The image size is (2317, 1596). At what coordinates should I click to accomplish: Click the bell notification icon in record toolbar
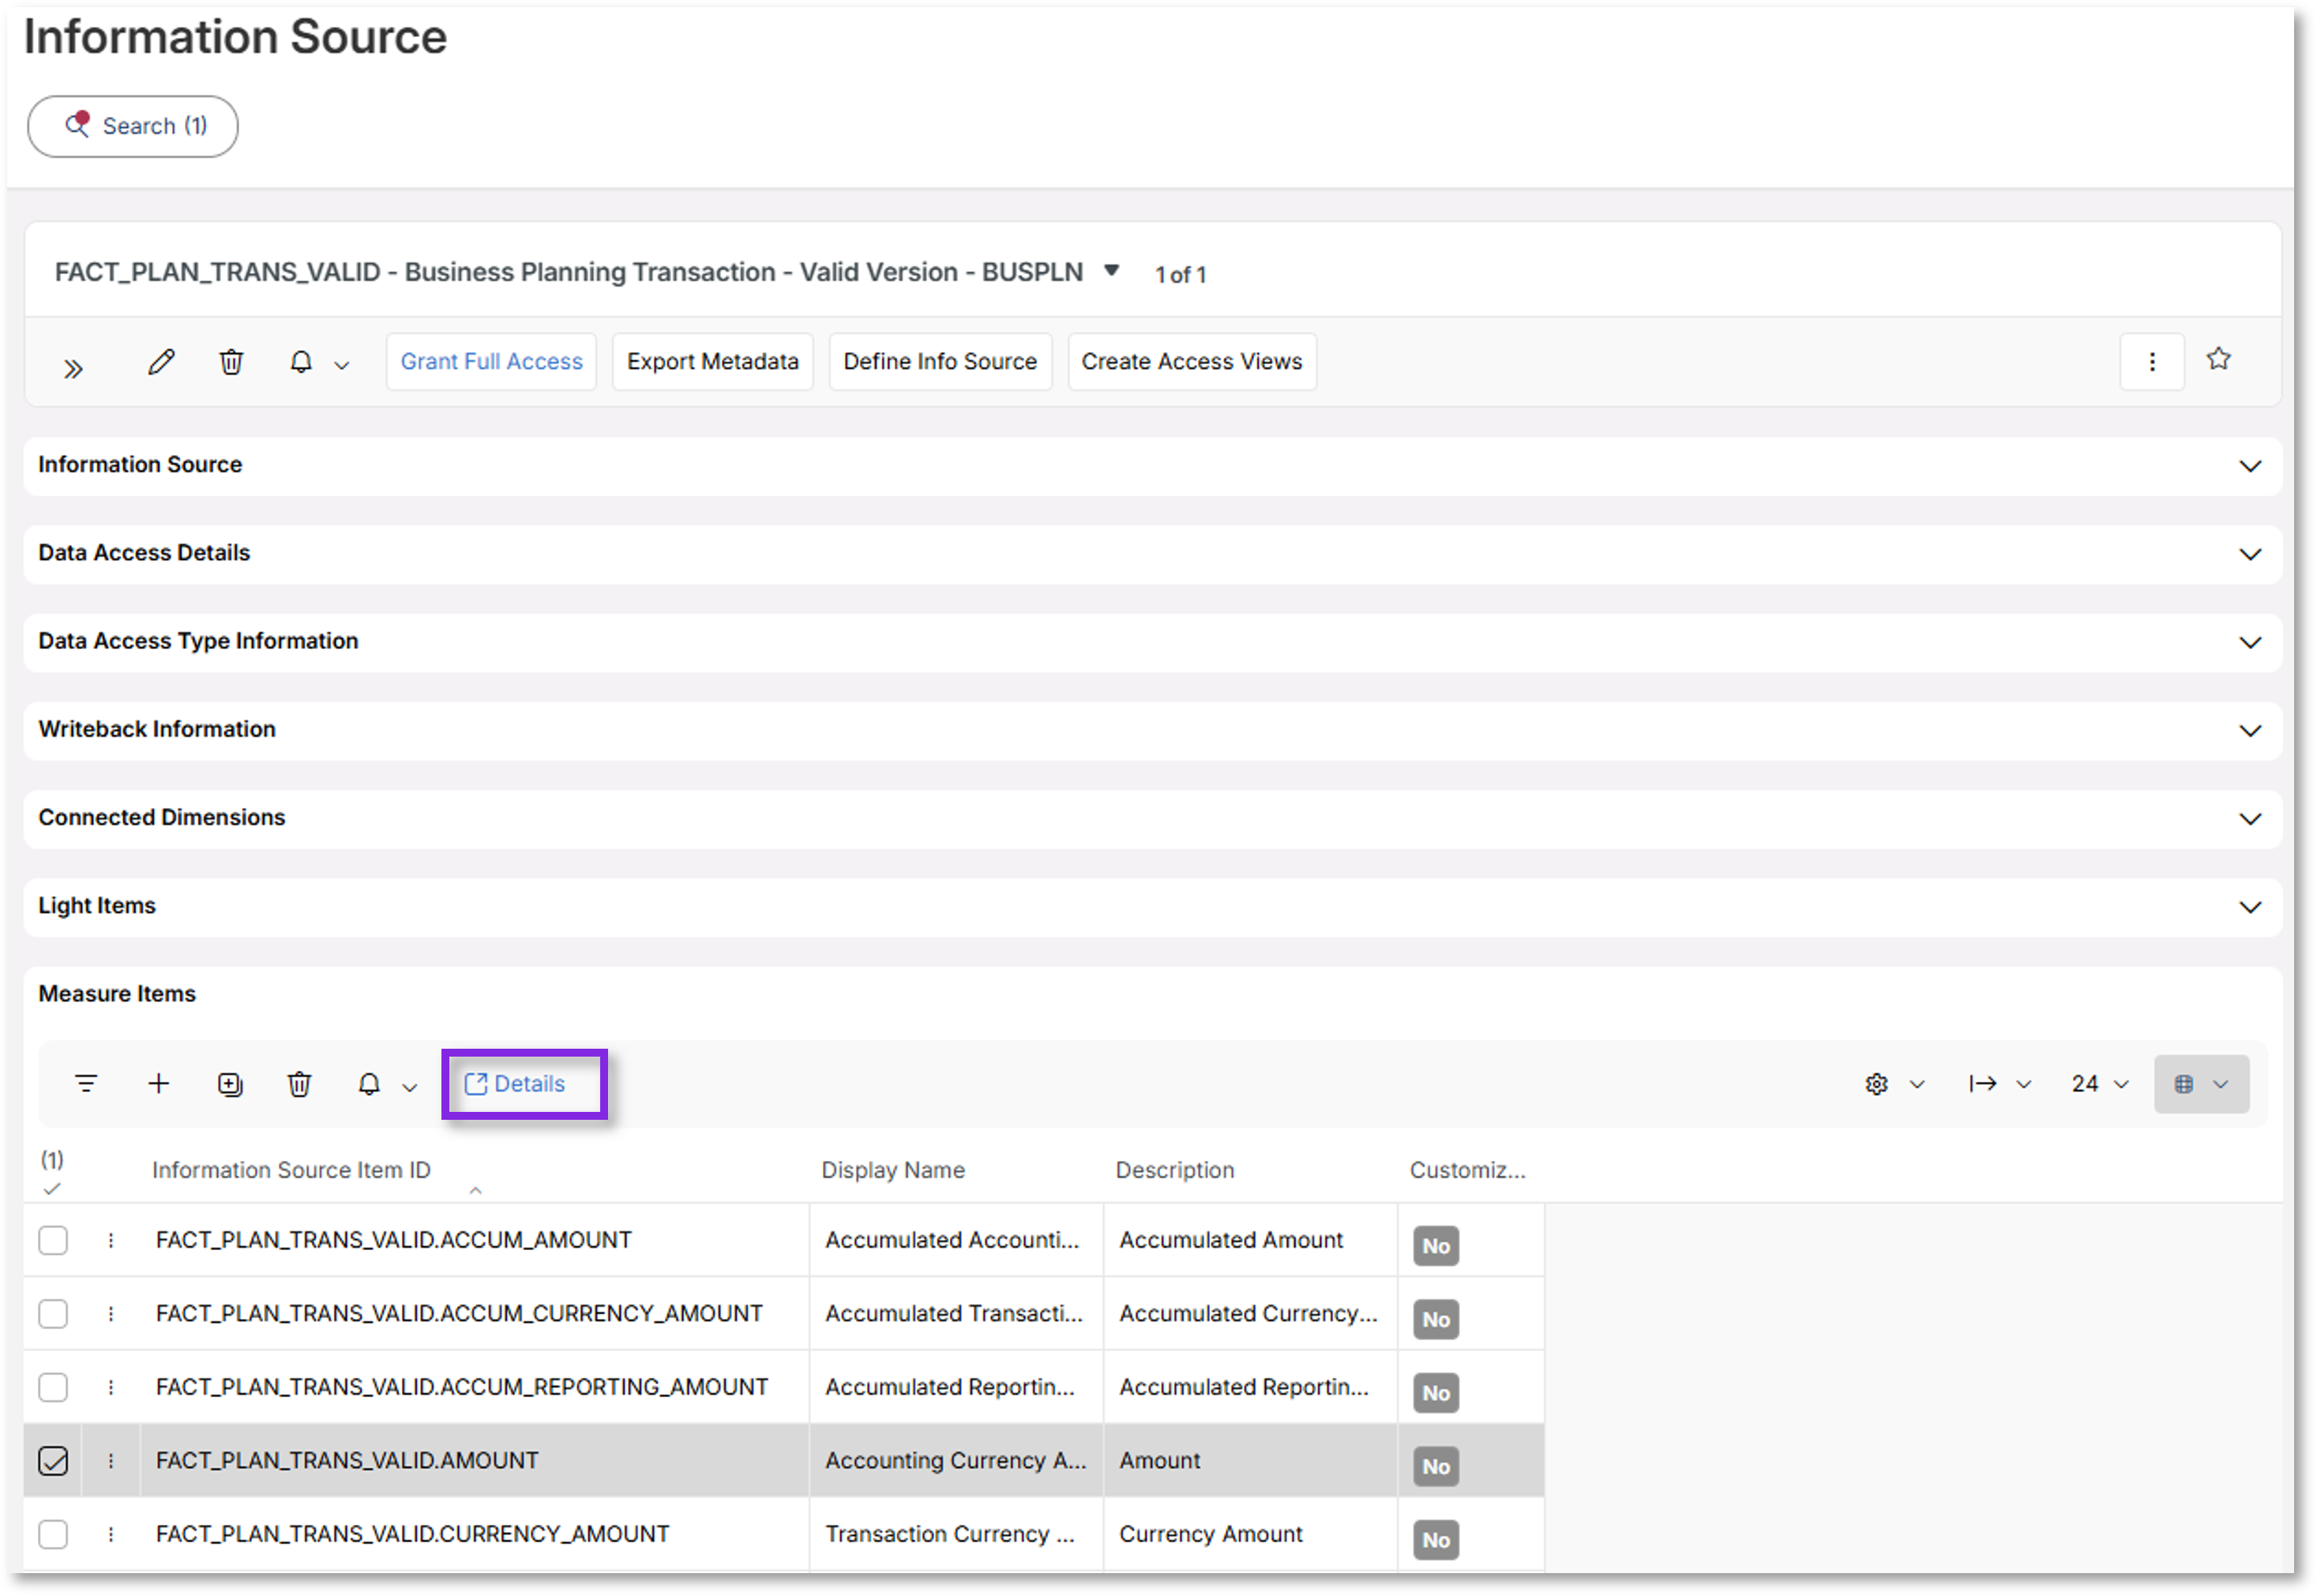[x=301, y=361]
